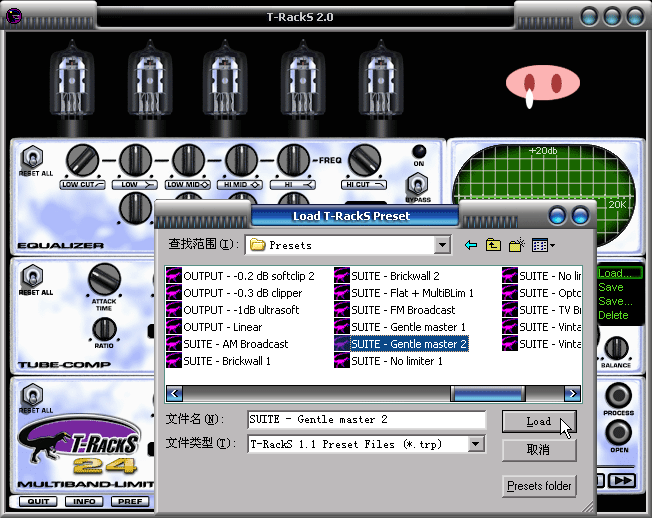Click QUIT button in T-RackS window
Image resolution: width=652 pixels, height=518 pixels.
pos(39,501)
